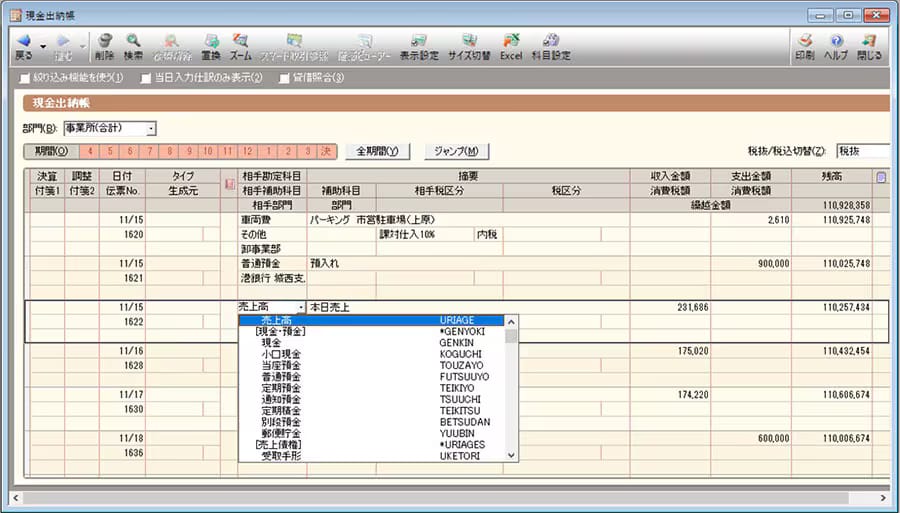
Task: Select the [売上債権] group entry
Action: tap(371, 445)
